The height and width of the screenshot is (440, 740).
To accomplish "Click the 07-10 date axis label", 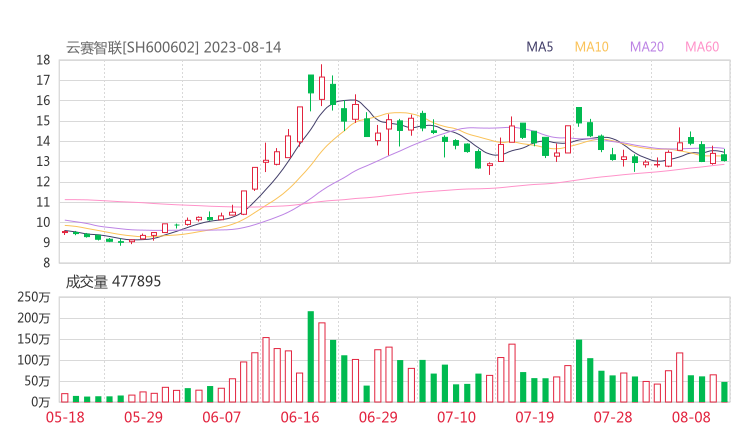I will pos(456,417).
